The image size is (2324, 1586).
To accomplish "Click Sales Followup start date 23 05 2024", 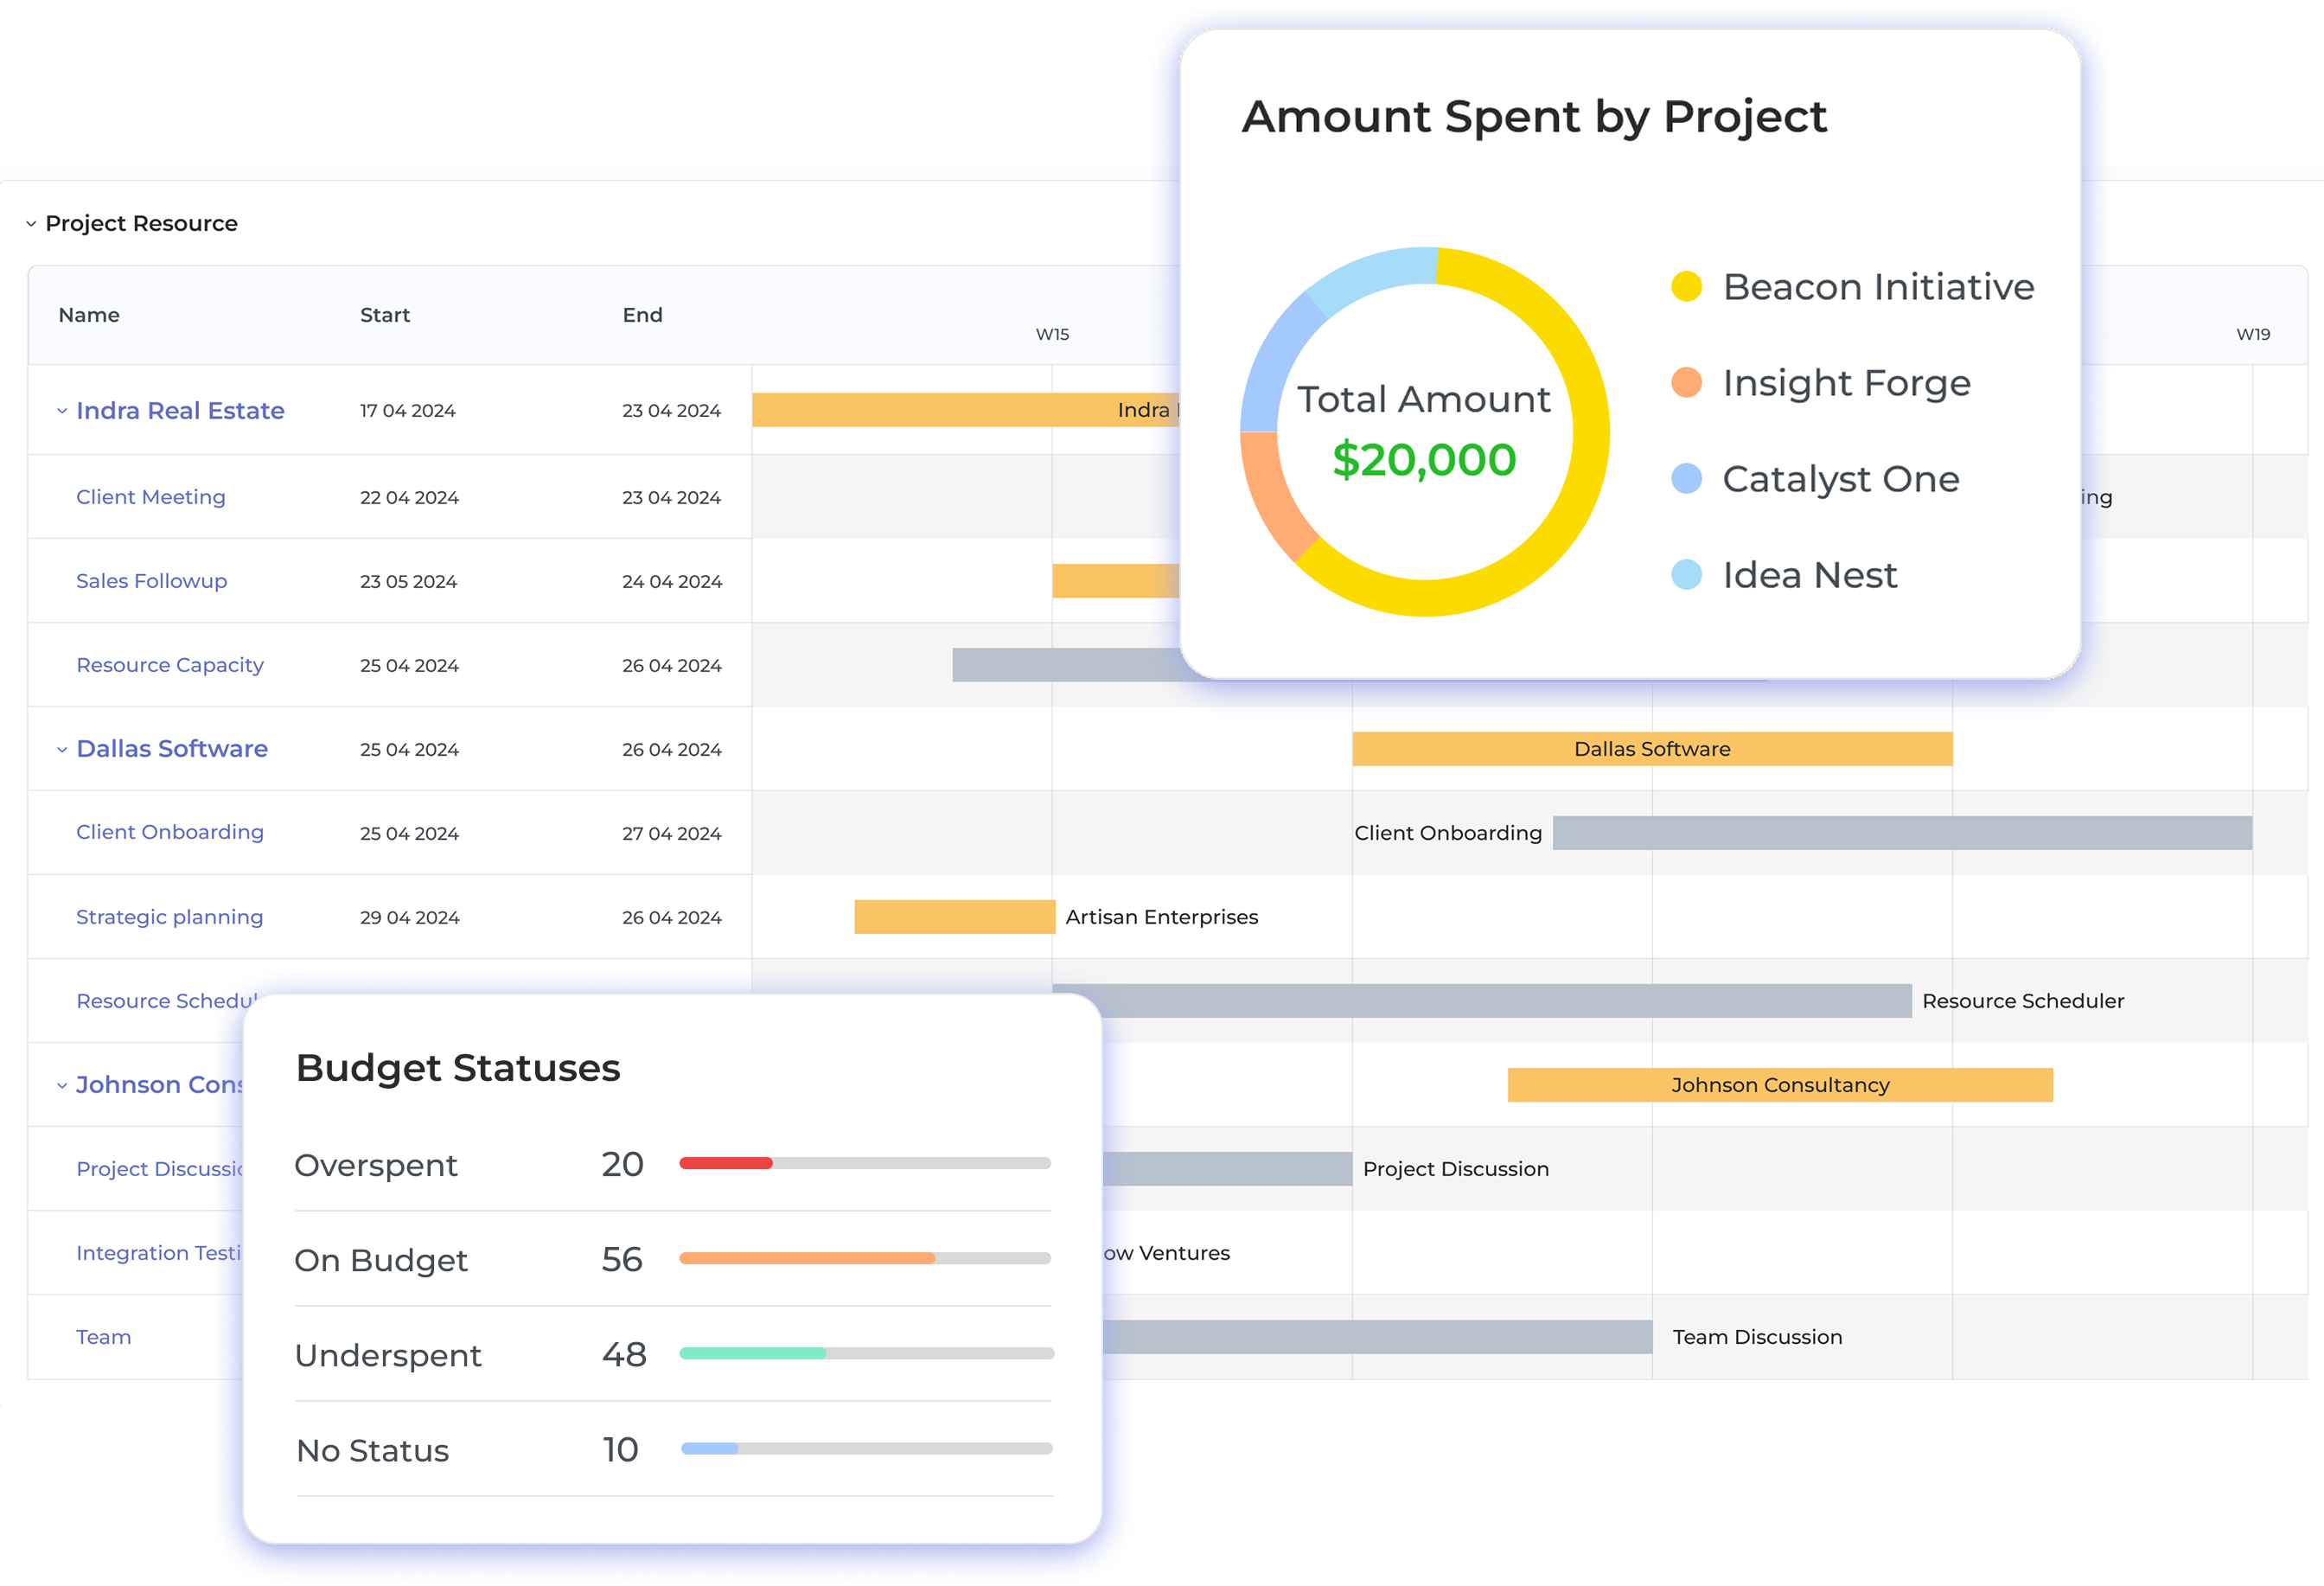I will 409,582.
